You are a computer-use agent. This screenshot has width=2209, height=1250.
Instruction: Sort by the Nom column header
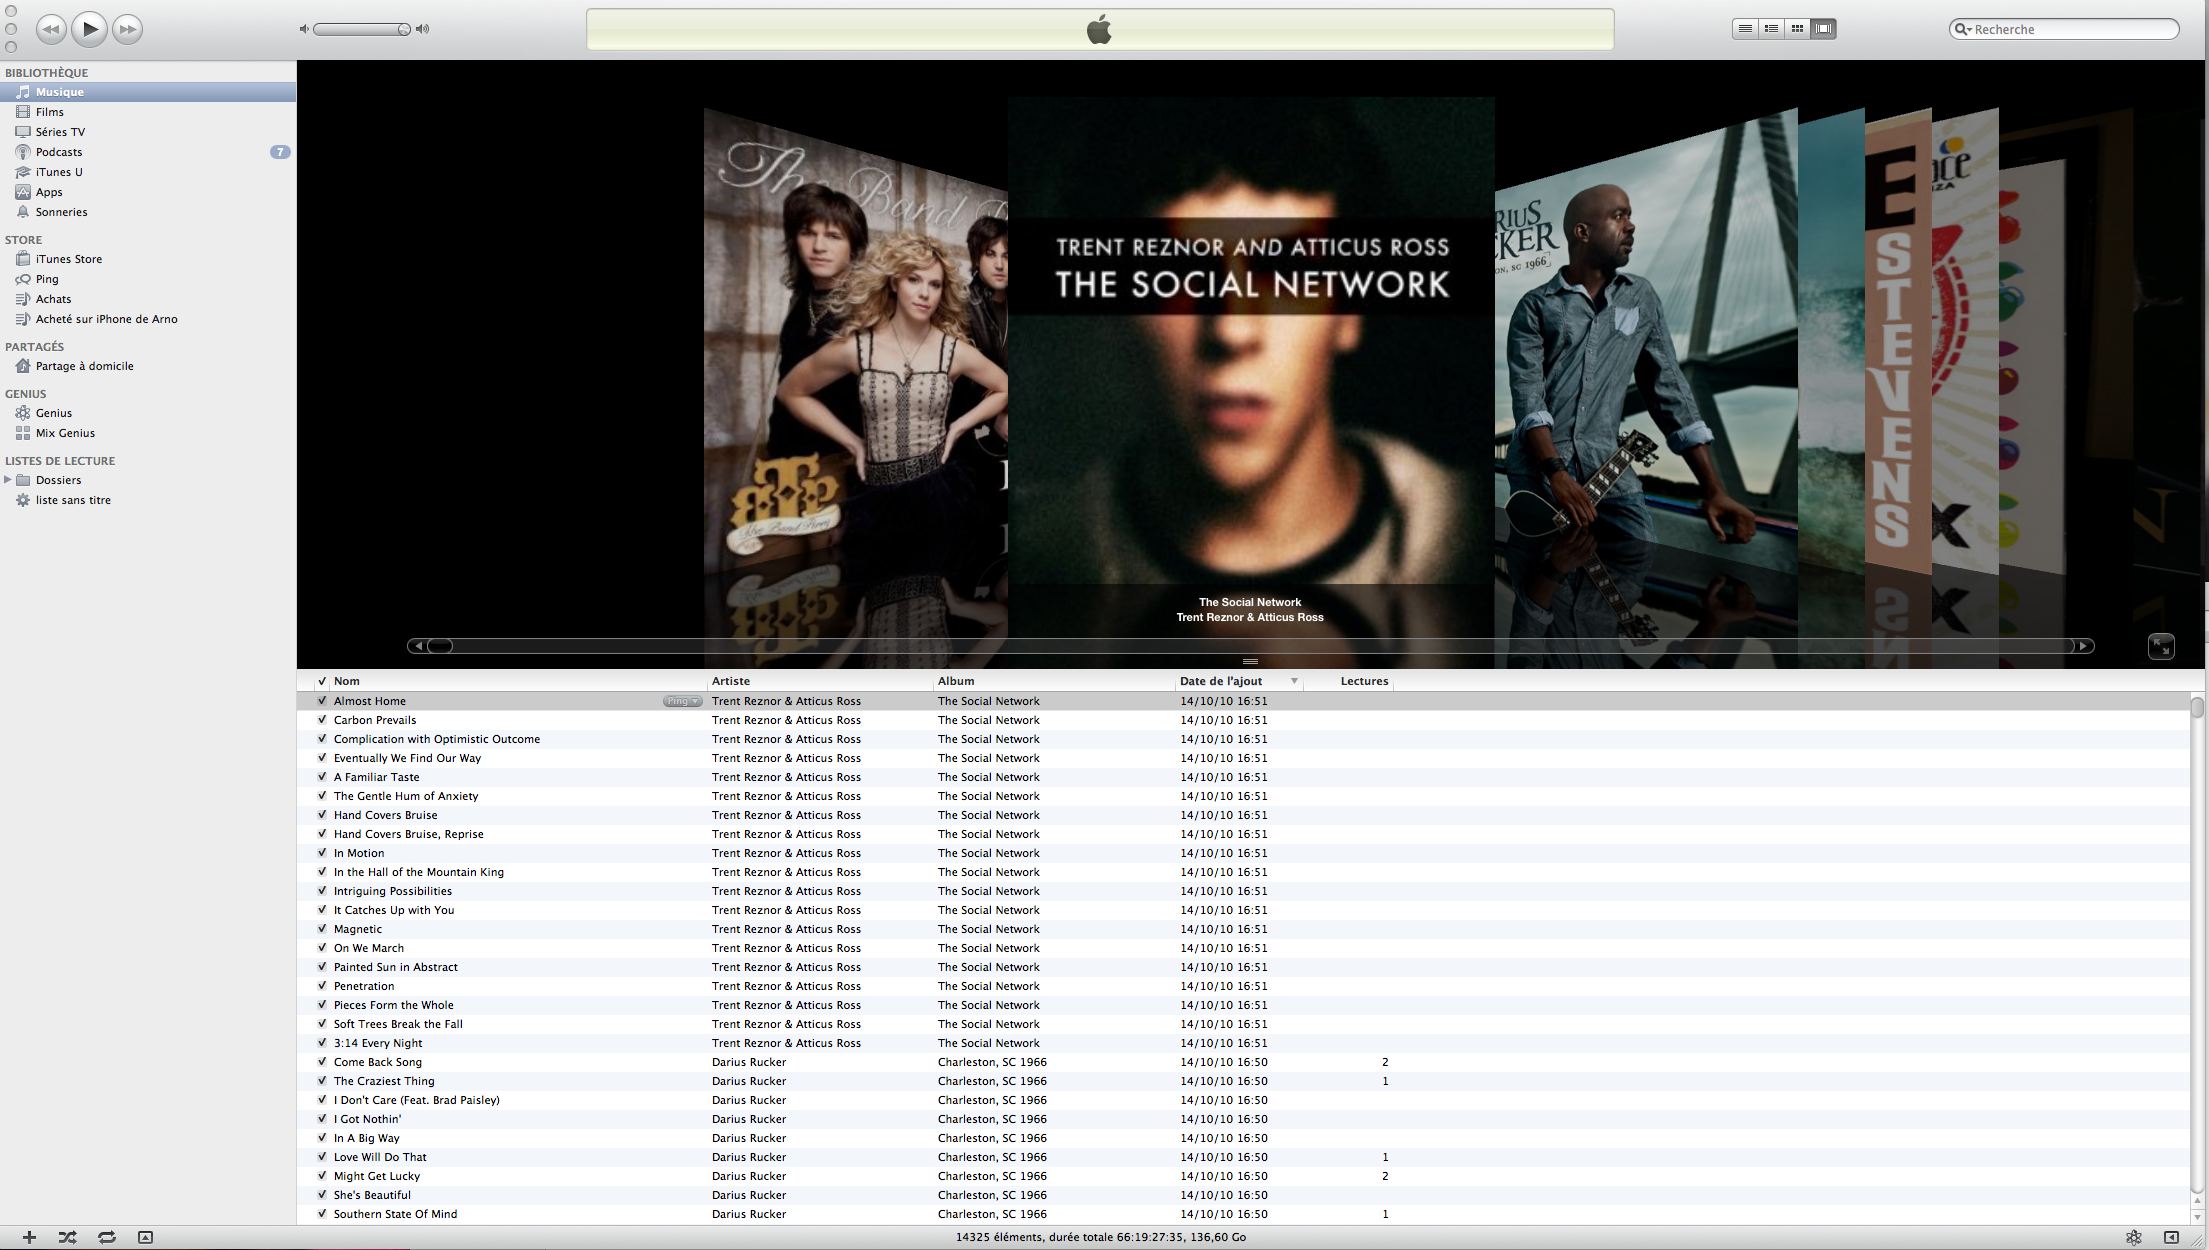click(518, 681)
